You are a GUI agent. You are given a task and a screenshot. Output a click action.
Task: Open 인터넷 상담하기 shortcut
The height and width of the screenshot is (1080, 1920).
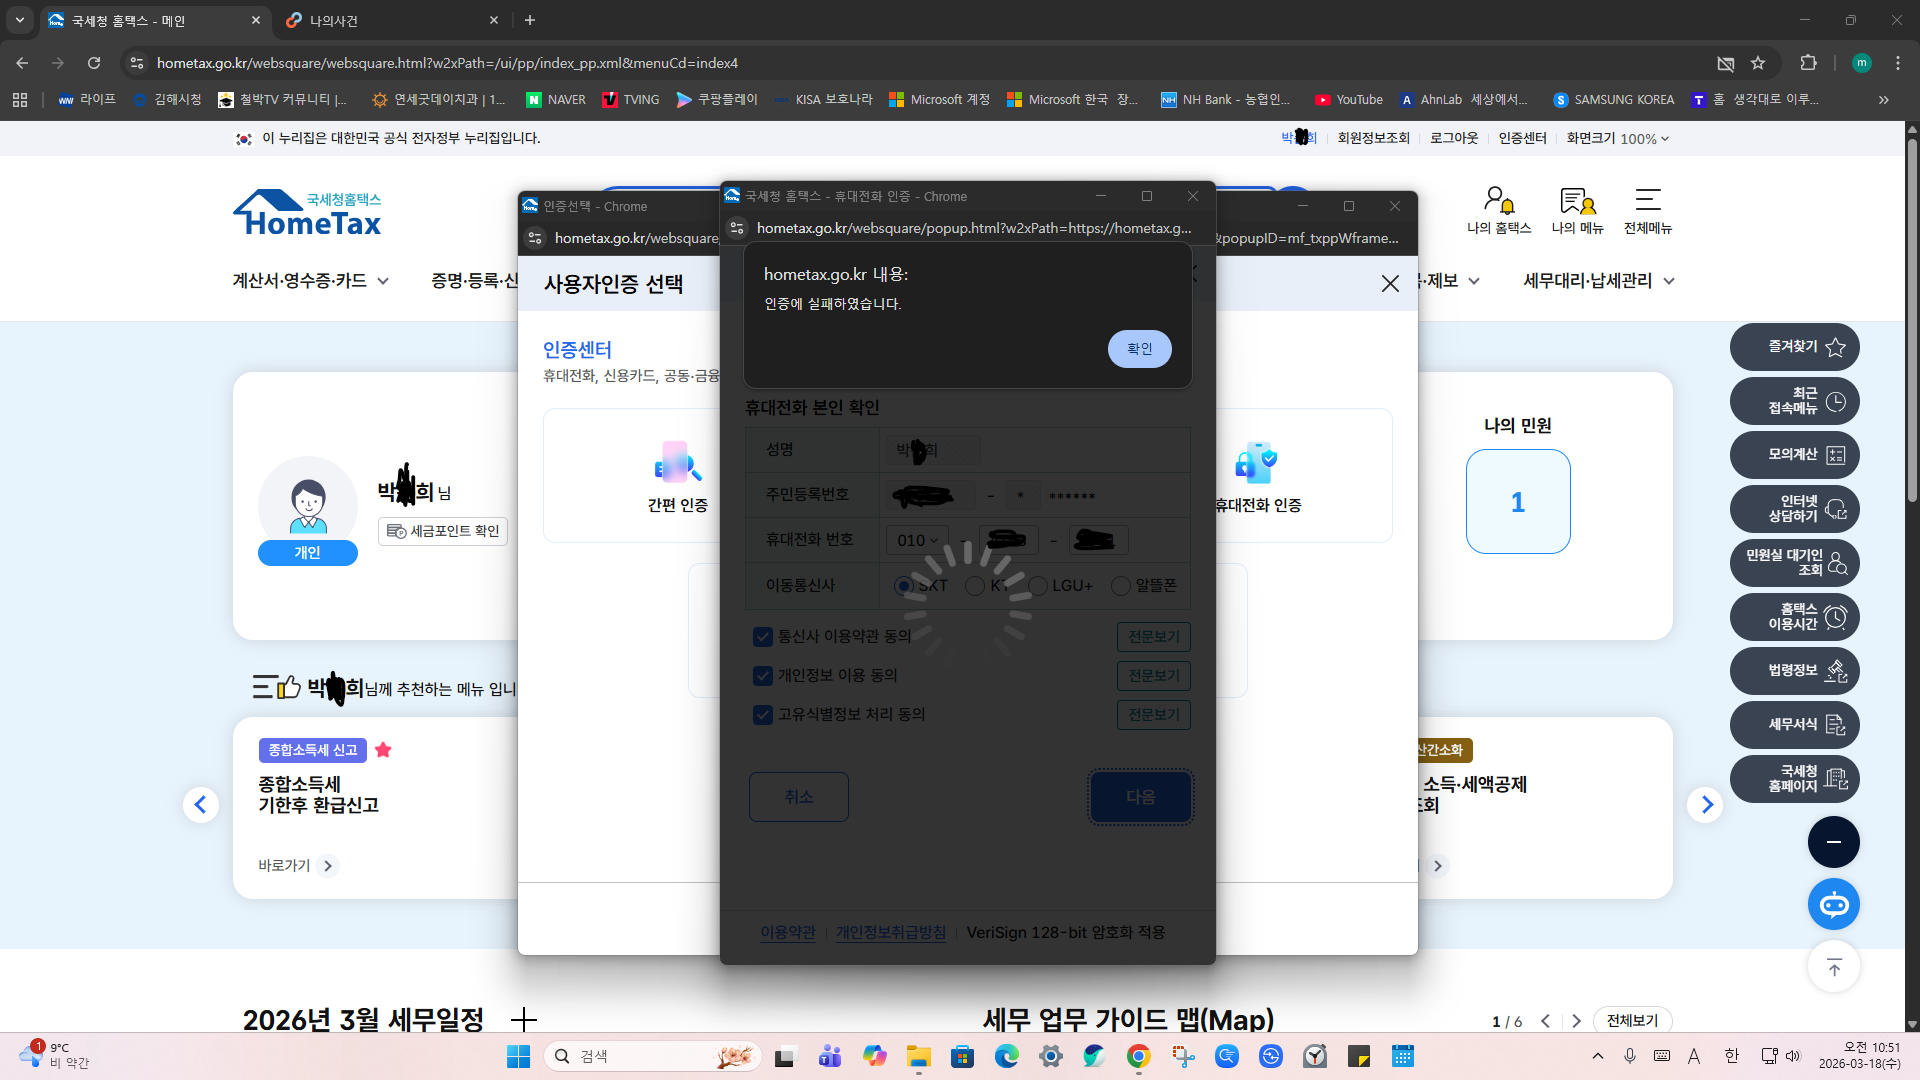1795,509
